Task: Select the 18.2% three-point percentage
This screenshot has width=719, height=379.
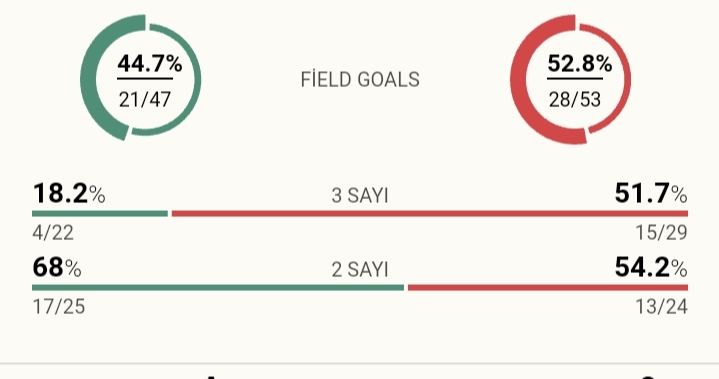Action: coord(69,193)
